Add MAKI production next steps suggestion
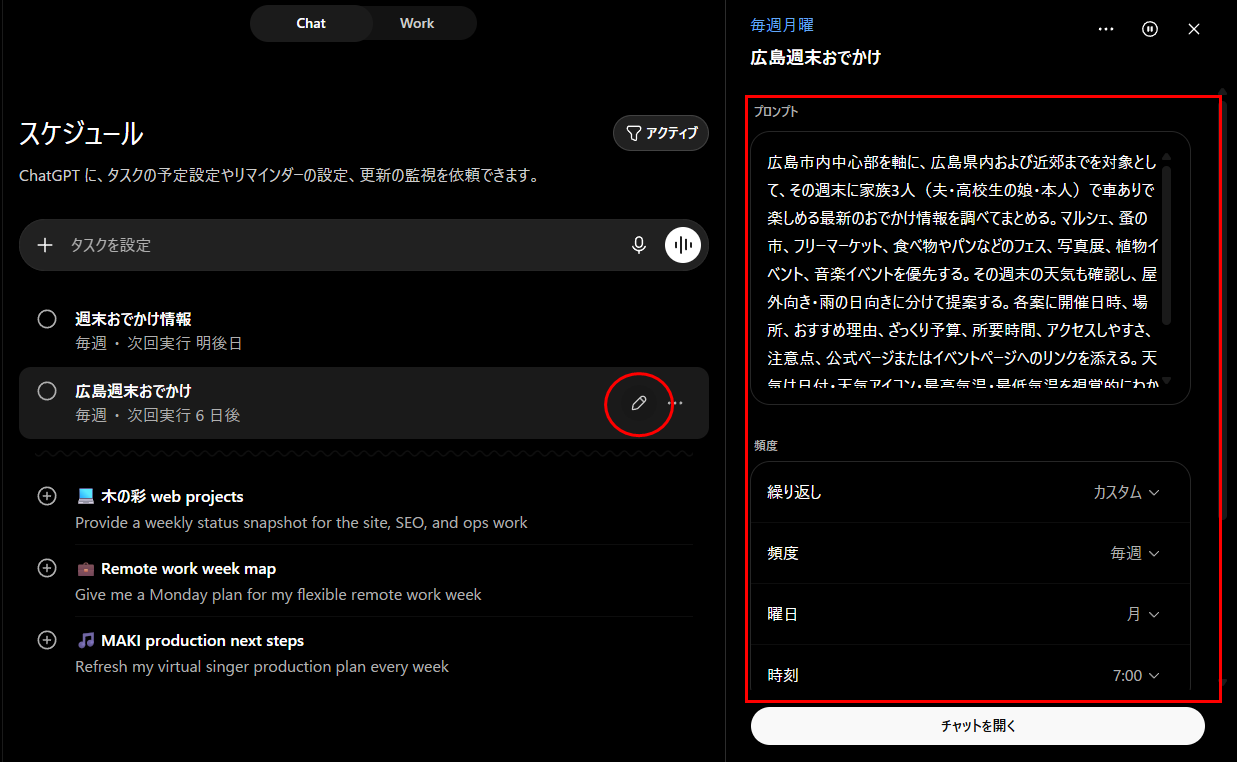The image size is (1237, 762). click(x=47, y=640)
